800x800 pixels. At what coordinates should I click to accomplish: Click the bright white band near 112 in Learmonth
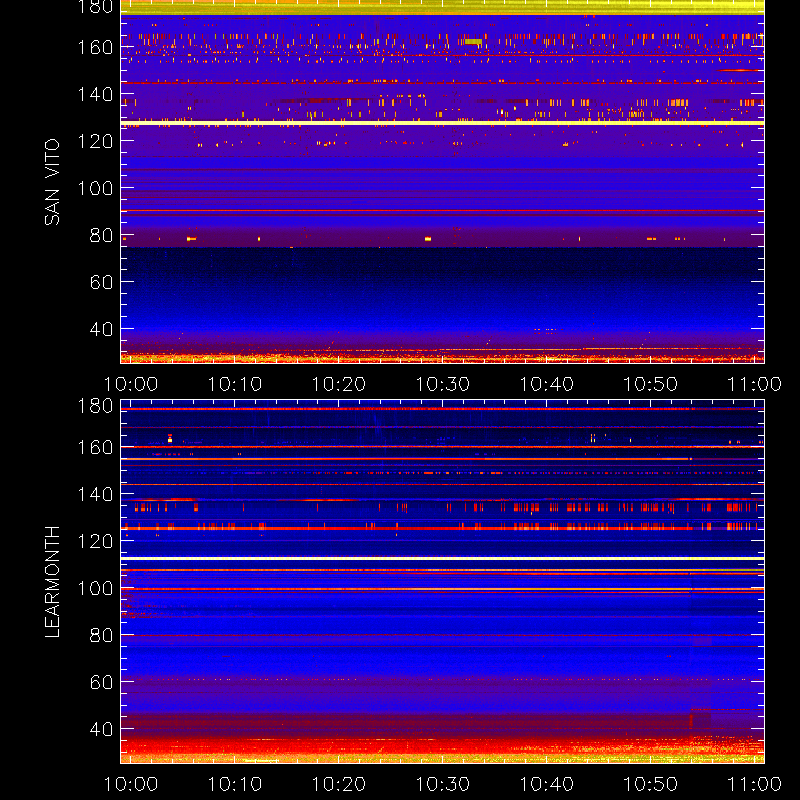point(442,559)
